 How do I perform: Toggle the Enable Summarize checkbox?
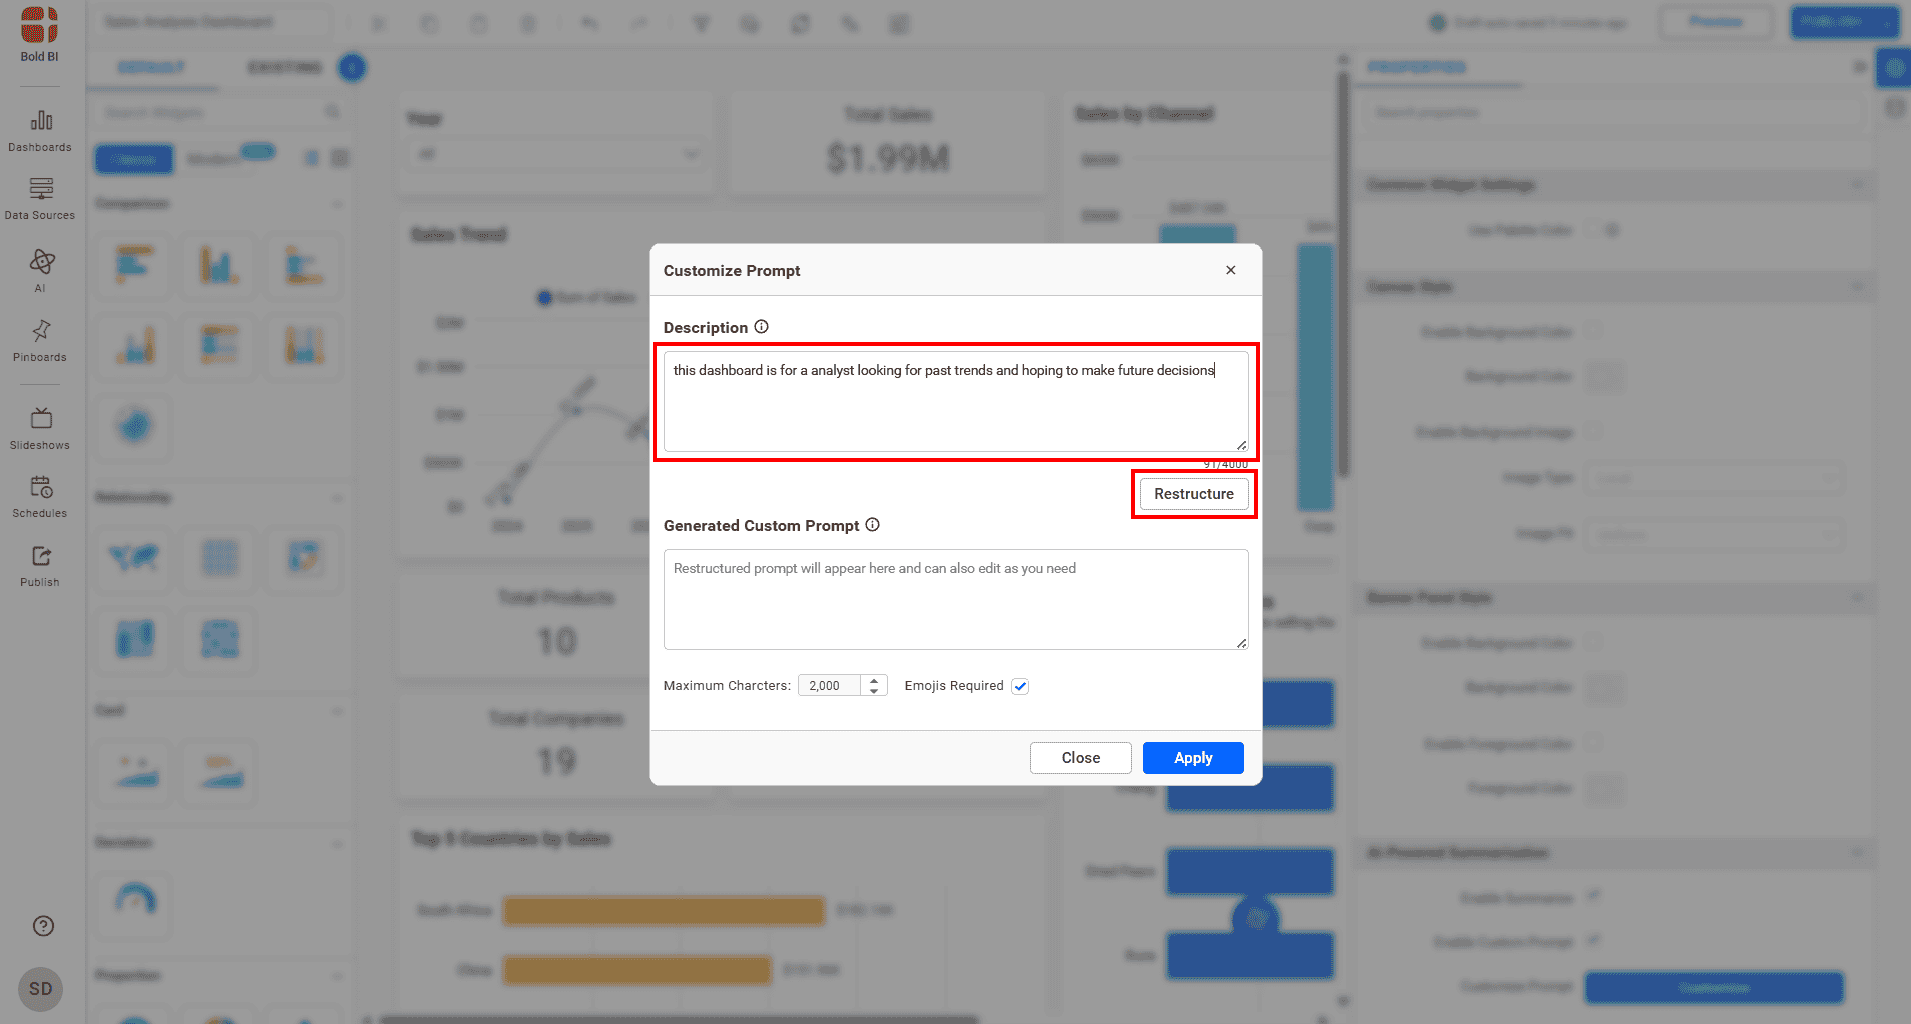pos(1593,897)
